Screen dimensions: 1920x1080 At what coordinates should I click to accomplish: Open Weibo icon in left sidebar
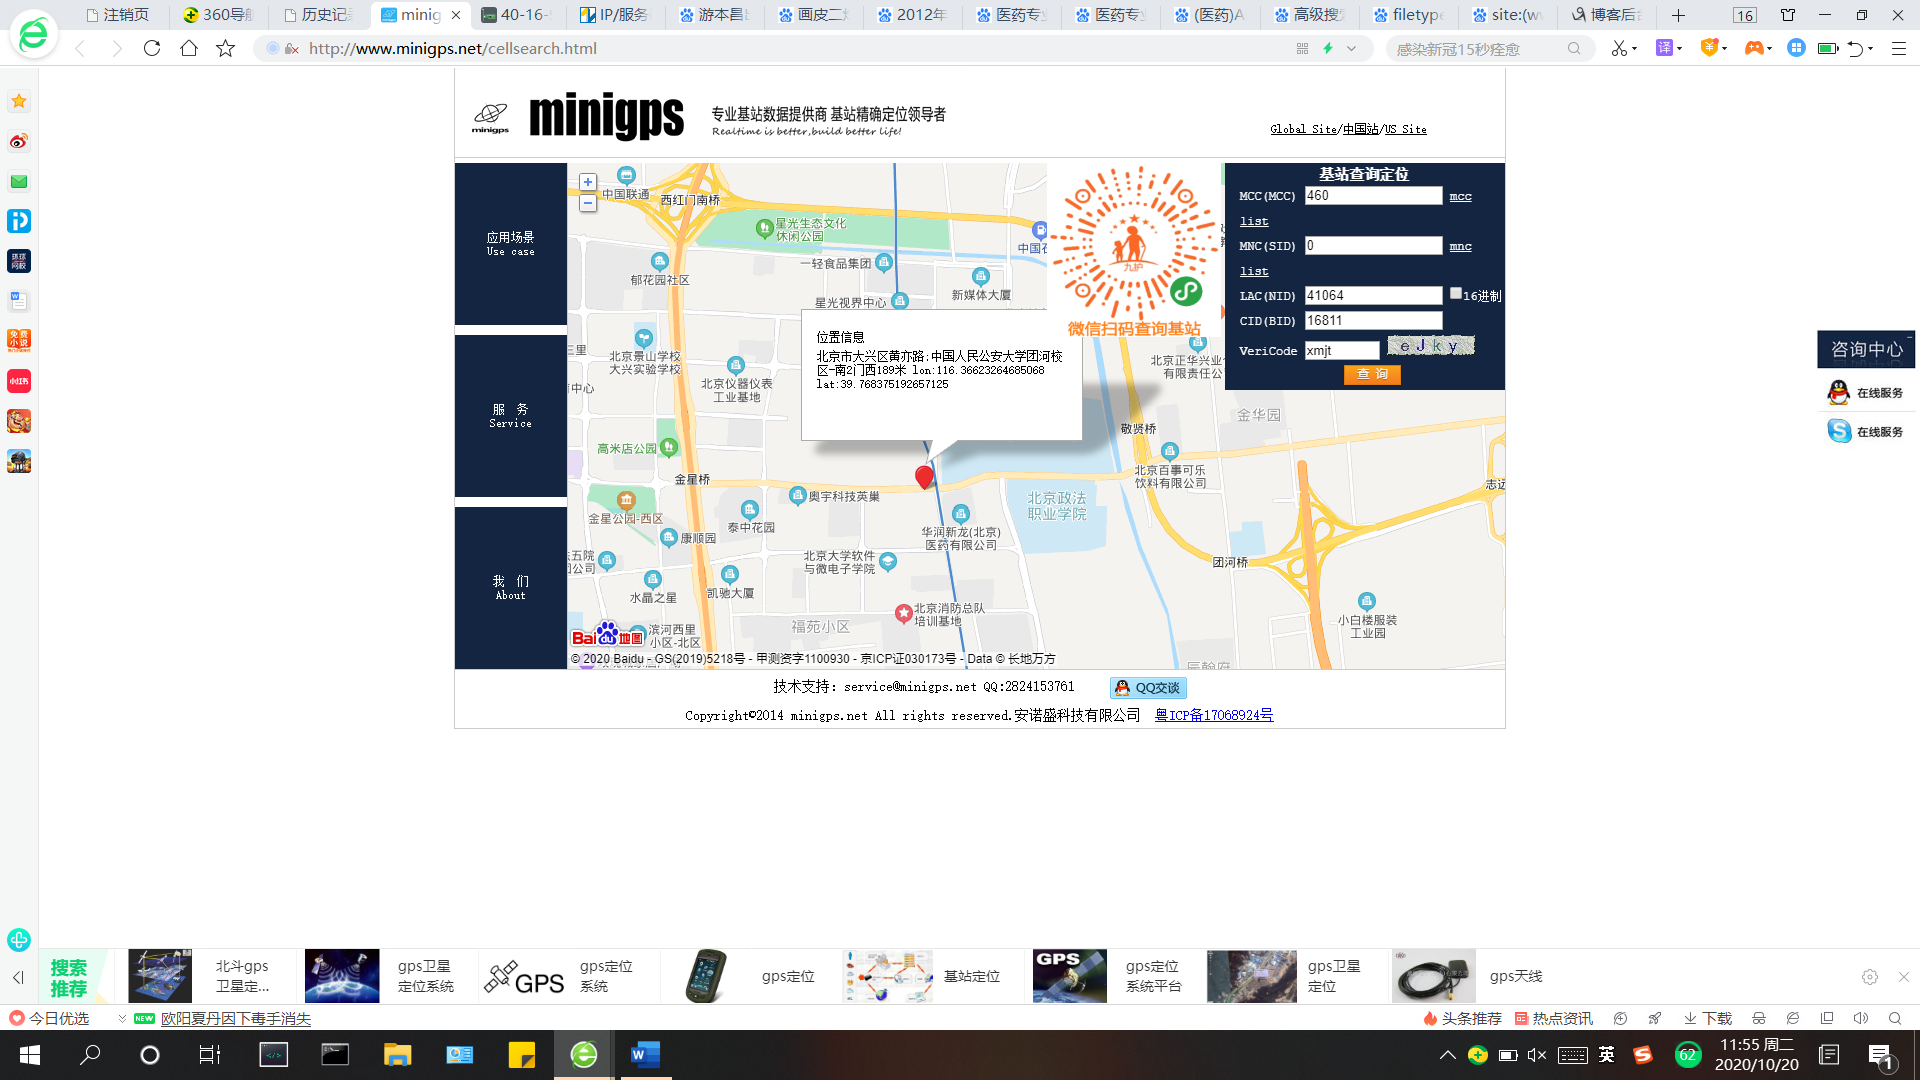(19, 141)
